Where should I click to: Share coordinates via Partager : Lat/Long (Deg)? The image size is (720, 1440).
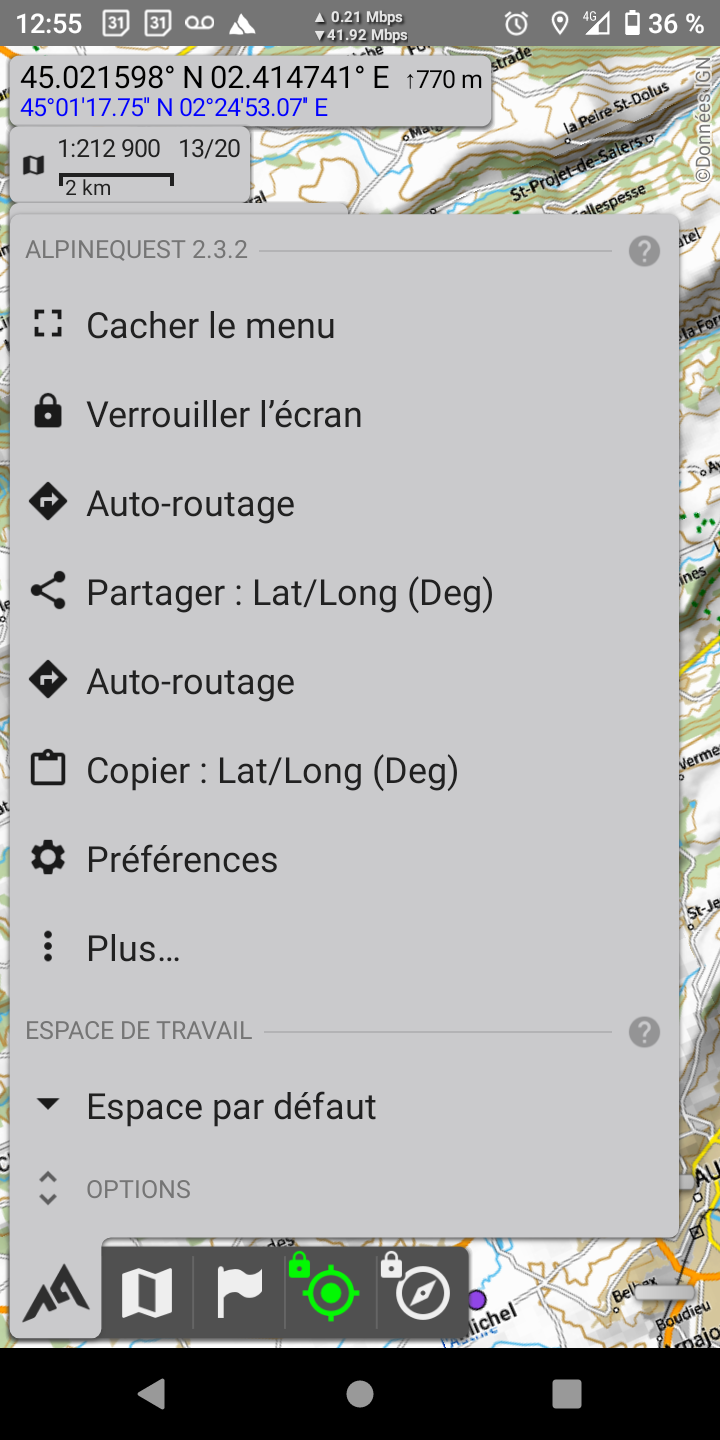pyautogui.click(x=290, y=592)
